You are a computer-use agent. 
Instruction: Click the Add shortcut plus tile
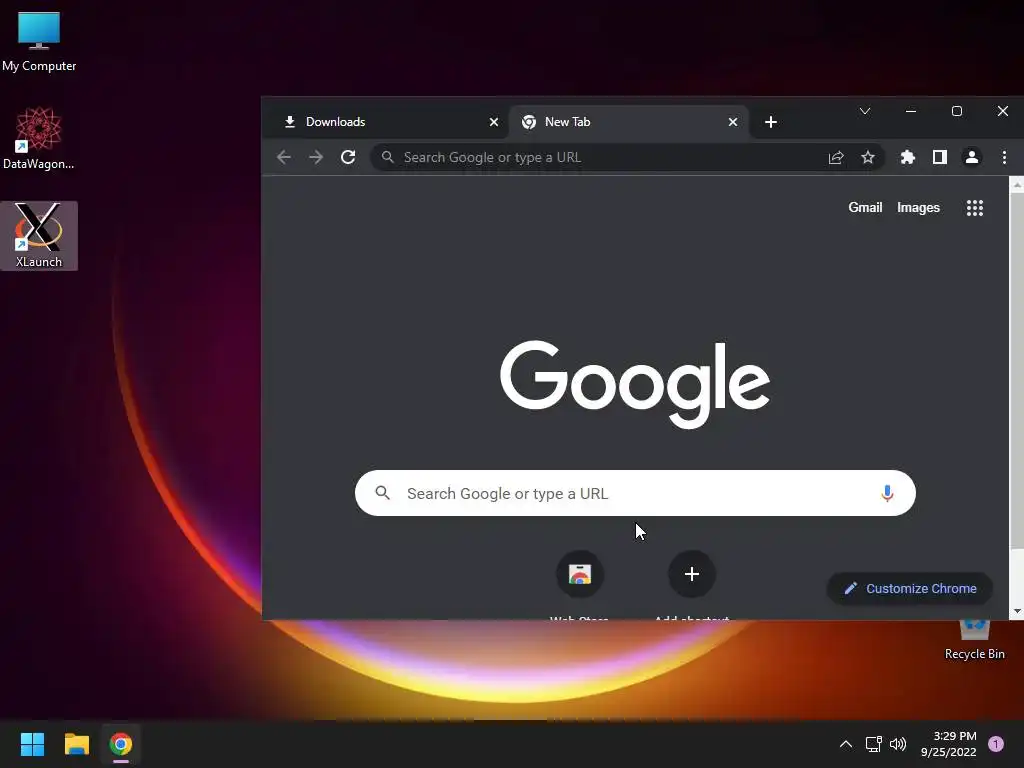pyautogui.click(x=692, y=575)
